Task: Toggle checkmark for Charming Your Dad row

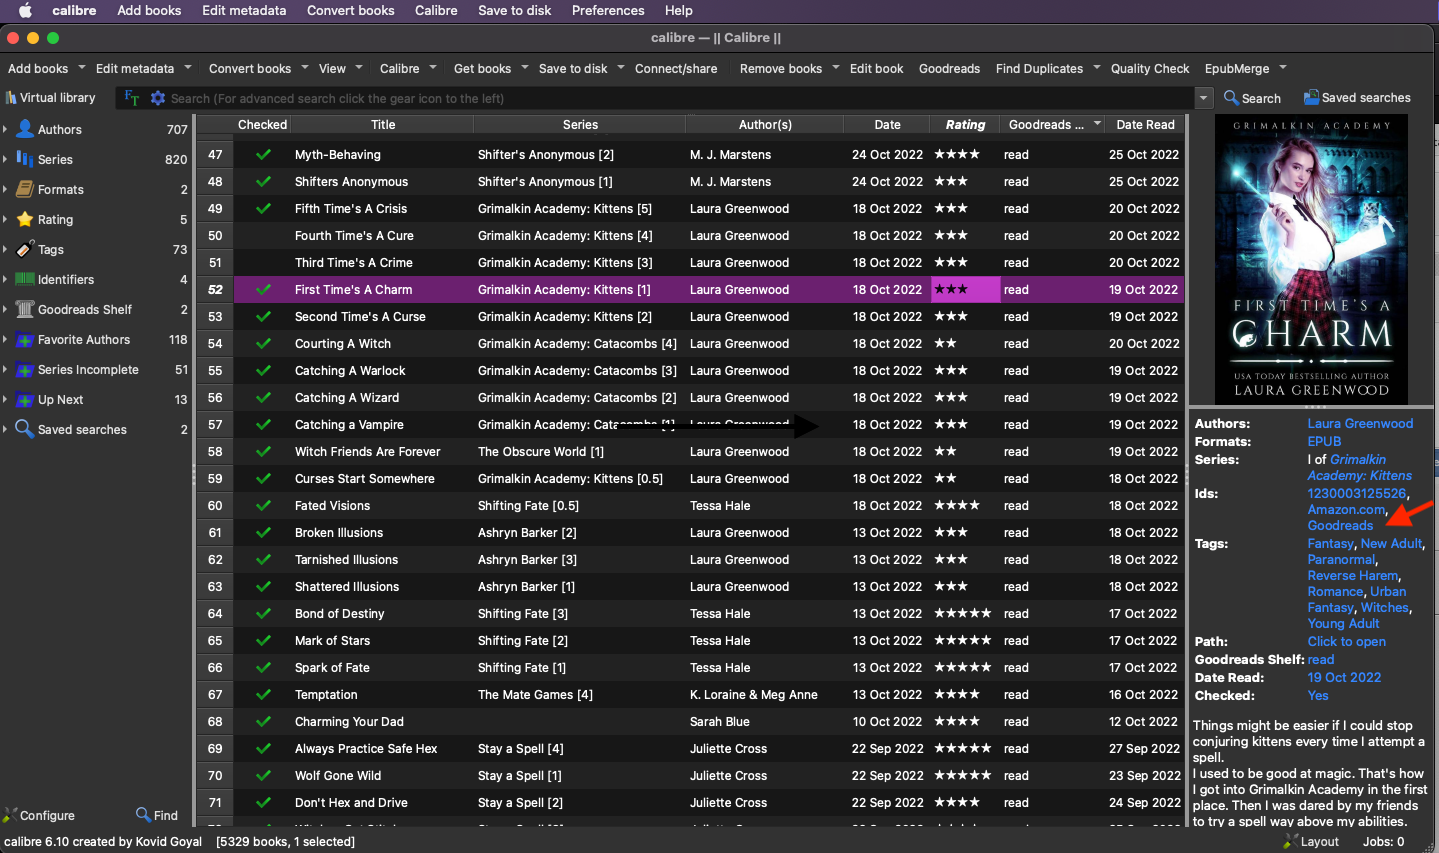Action: [x=263, y=722]
